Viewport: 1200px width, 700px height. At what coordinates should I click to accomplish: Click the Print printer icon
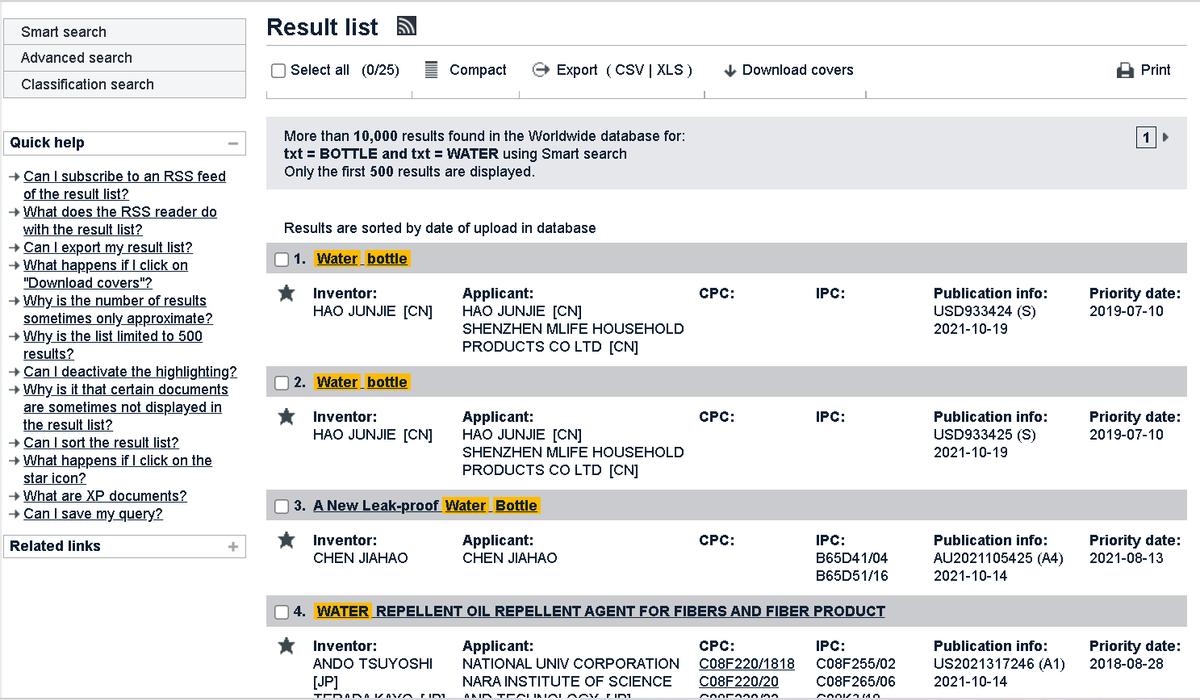pos(1125,70)
